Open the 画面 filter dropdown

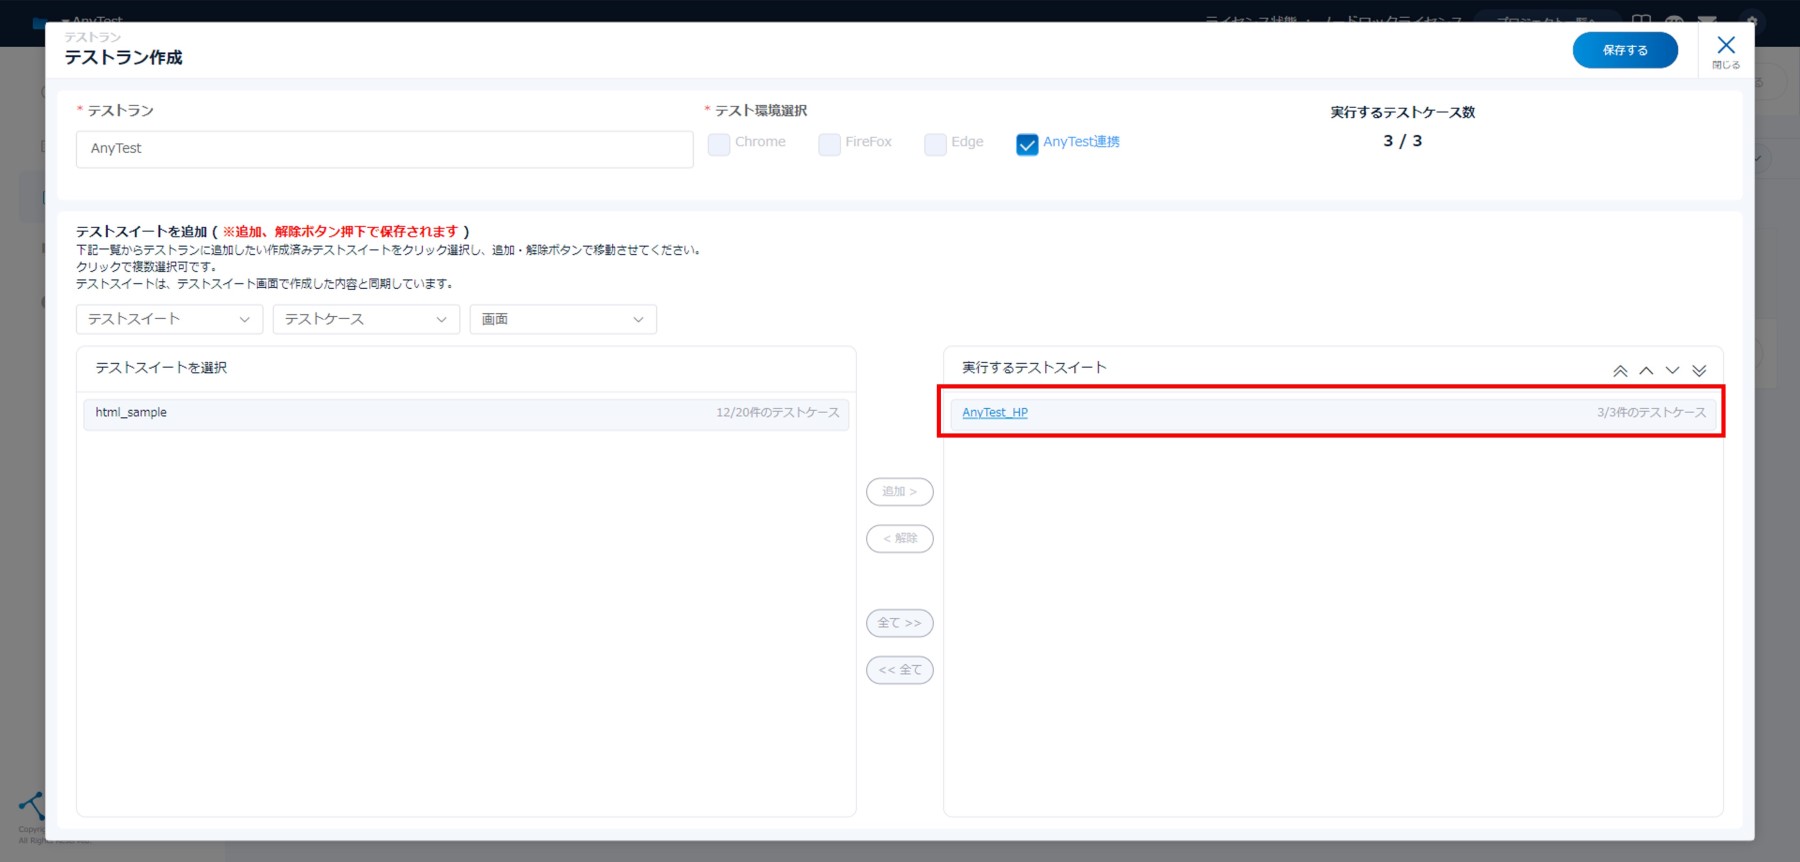point(563,319)
